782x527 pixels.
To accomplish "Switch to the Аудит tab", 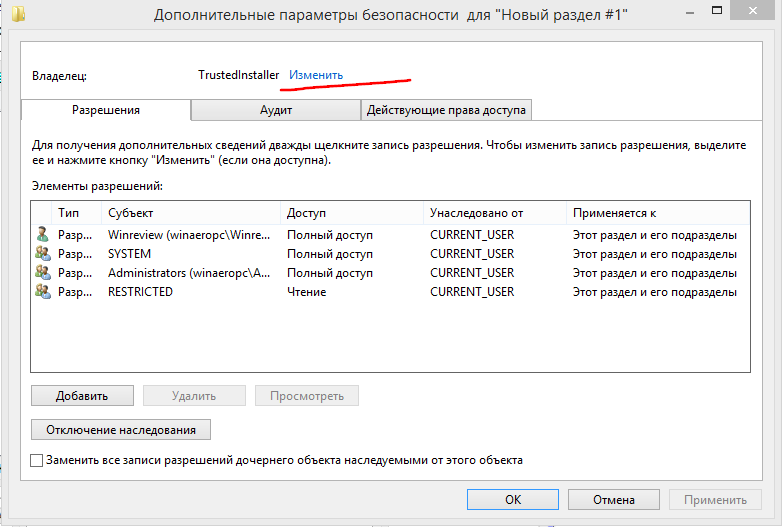I will point(276,110).
